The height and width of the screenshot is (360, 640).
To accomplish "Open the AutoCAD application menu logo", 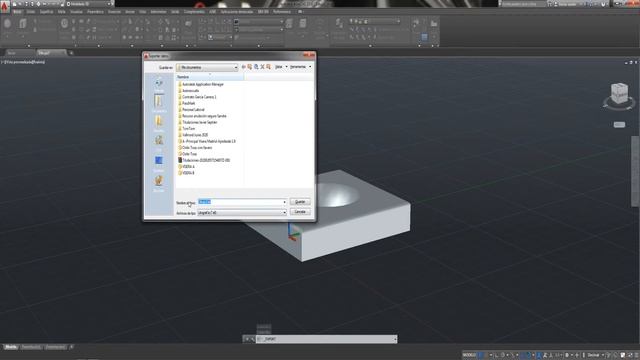I will coord(5,7).
